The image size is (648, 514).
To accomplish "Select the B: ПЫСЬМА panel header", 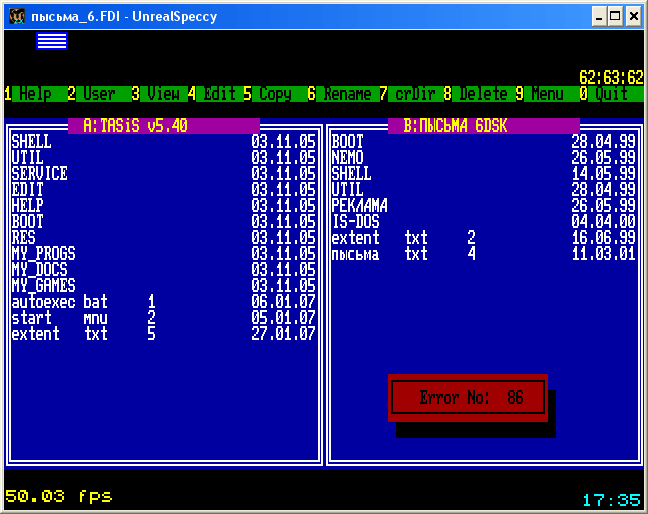I will click(483, 126).
